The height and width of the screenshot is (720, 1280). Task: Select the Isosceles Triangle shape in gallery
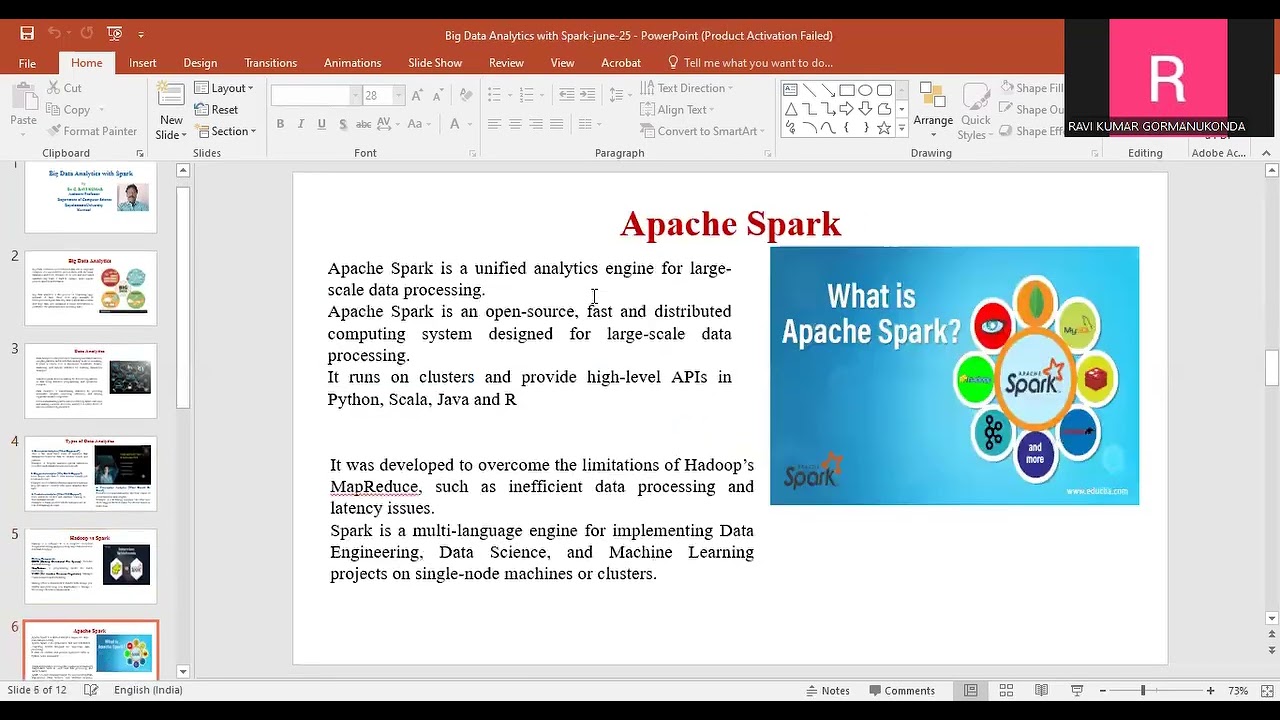(790, 108)
